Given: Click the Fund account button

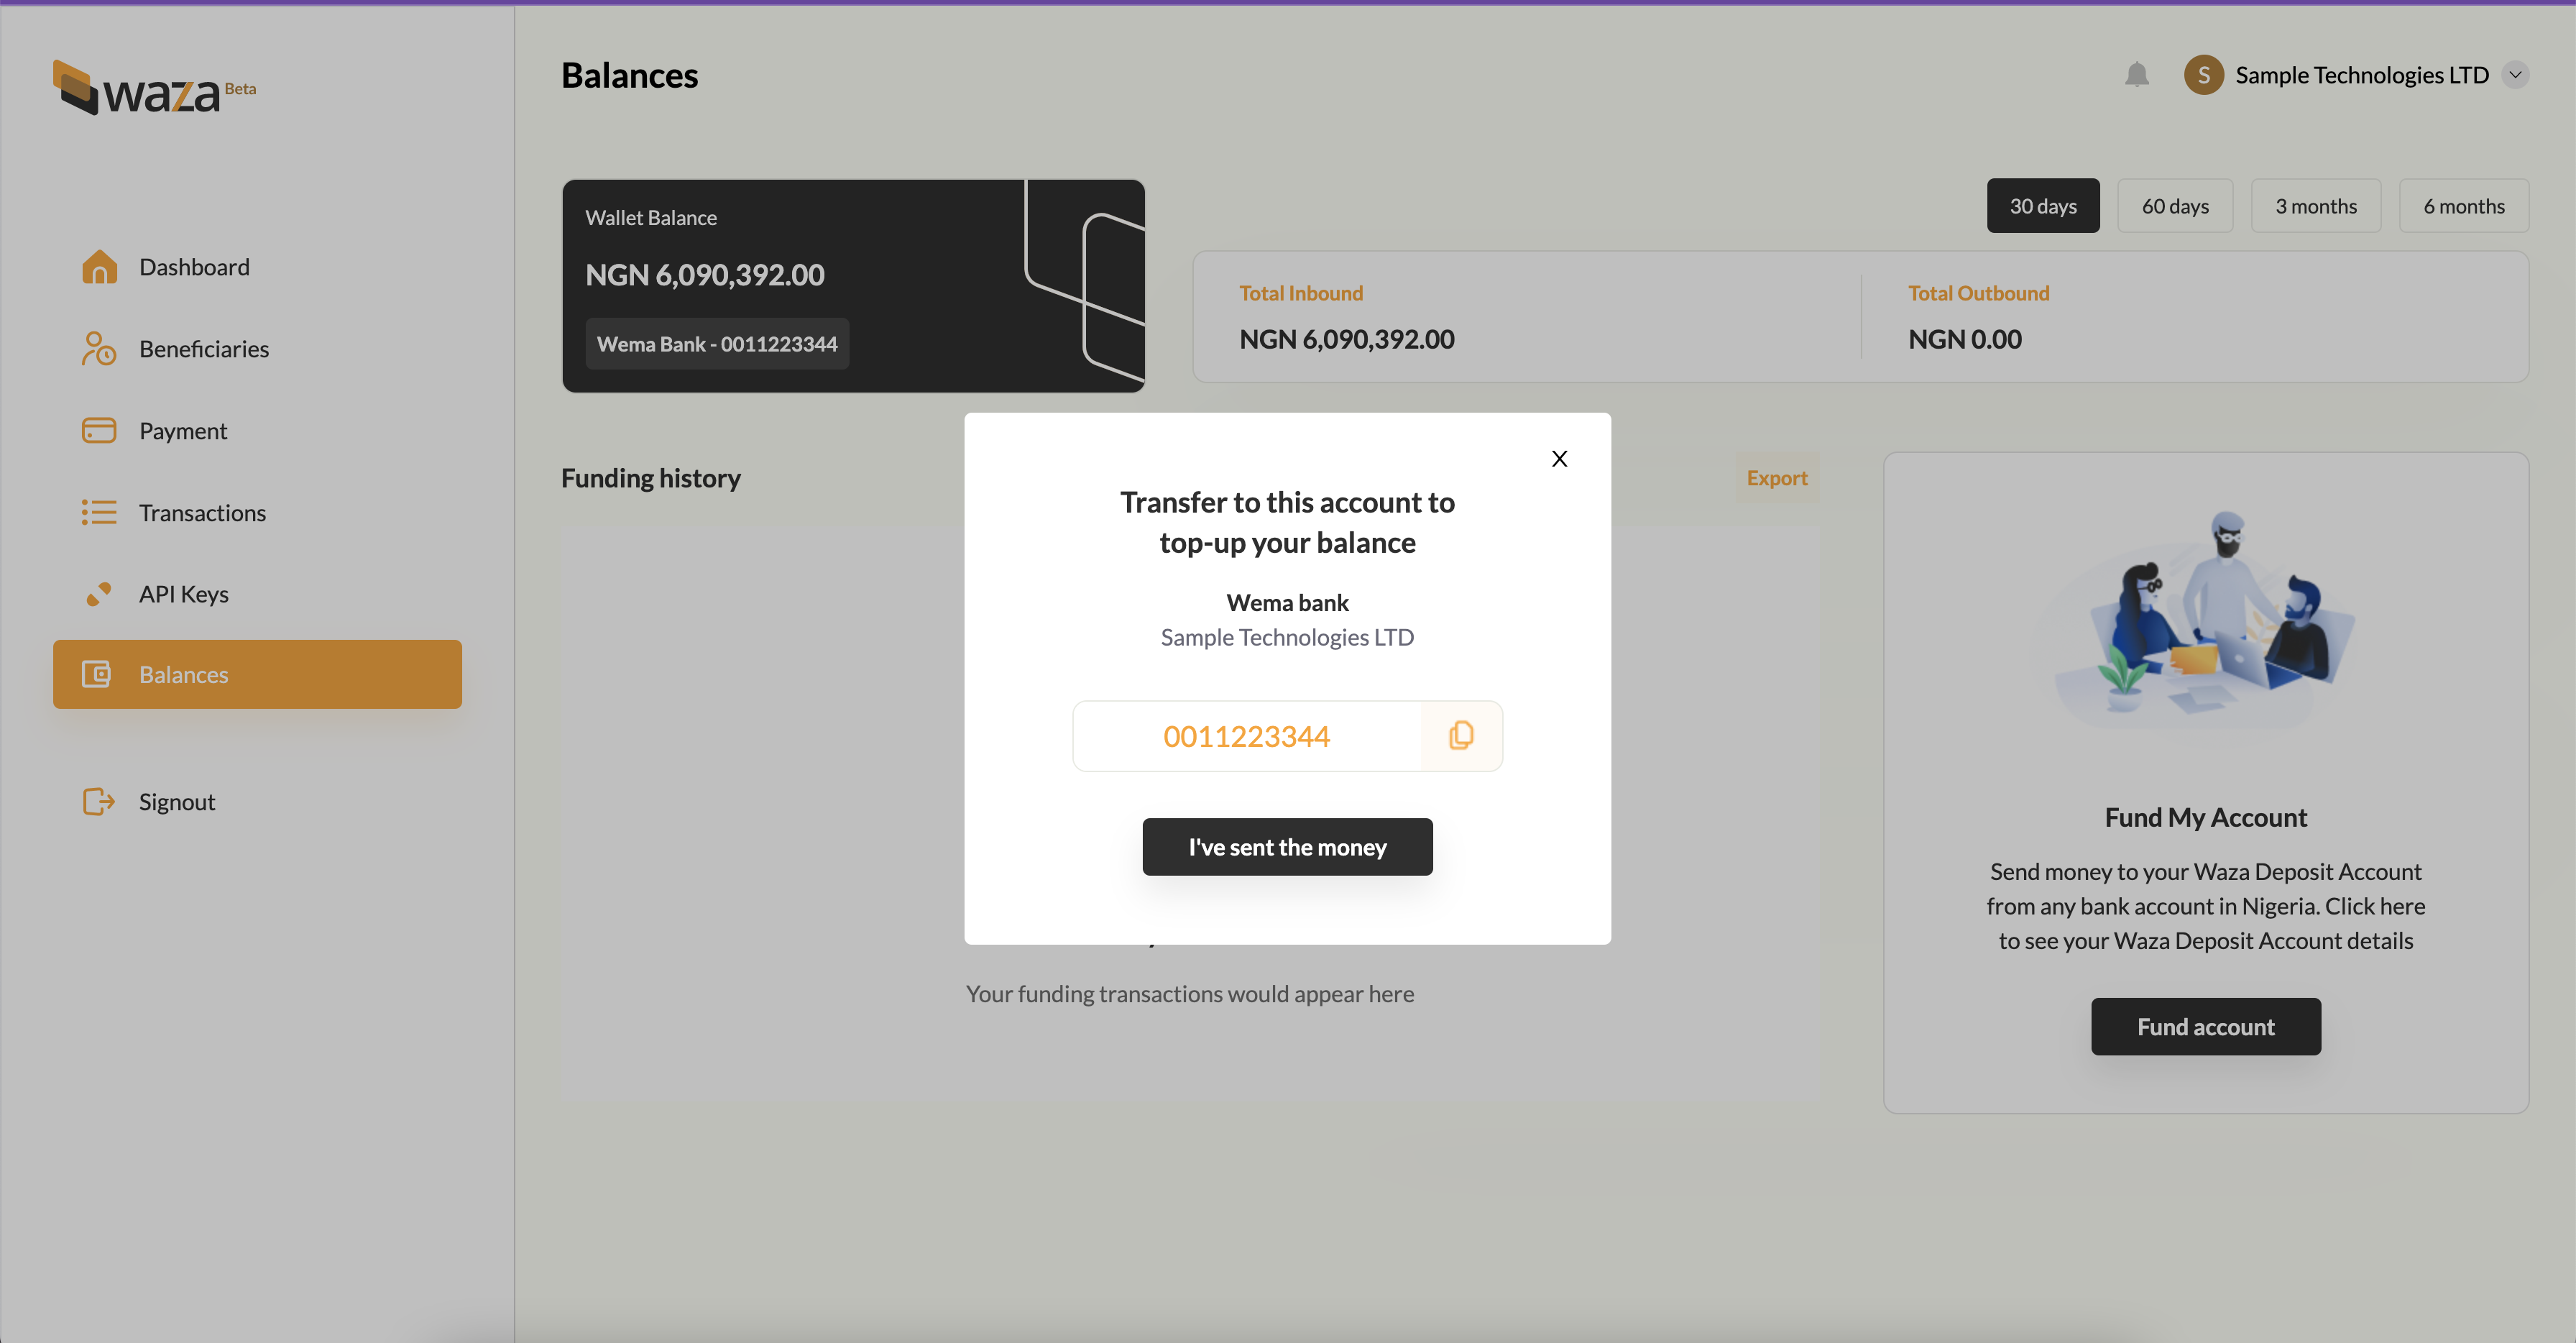Looking at the screenshot, I should [2205, 1027].
